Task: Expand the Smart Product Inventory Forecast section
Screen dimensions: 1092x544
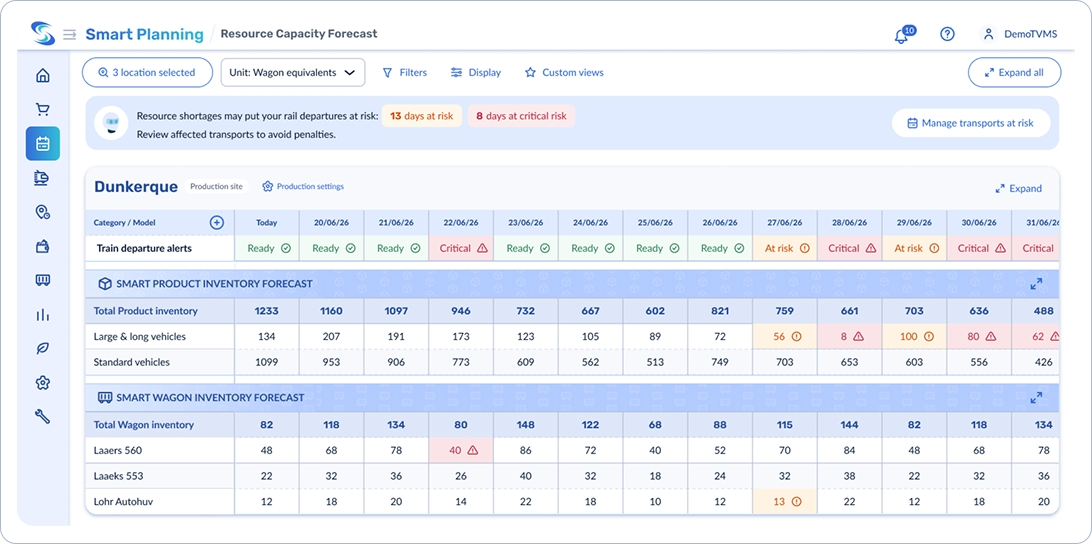Action: point(1036,283)
